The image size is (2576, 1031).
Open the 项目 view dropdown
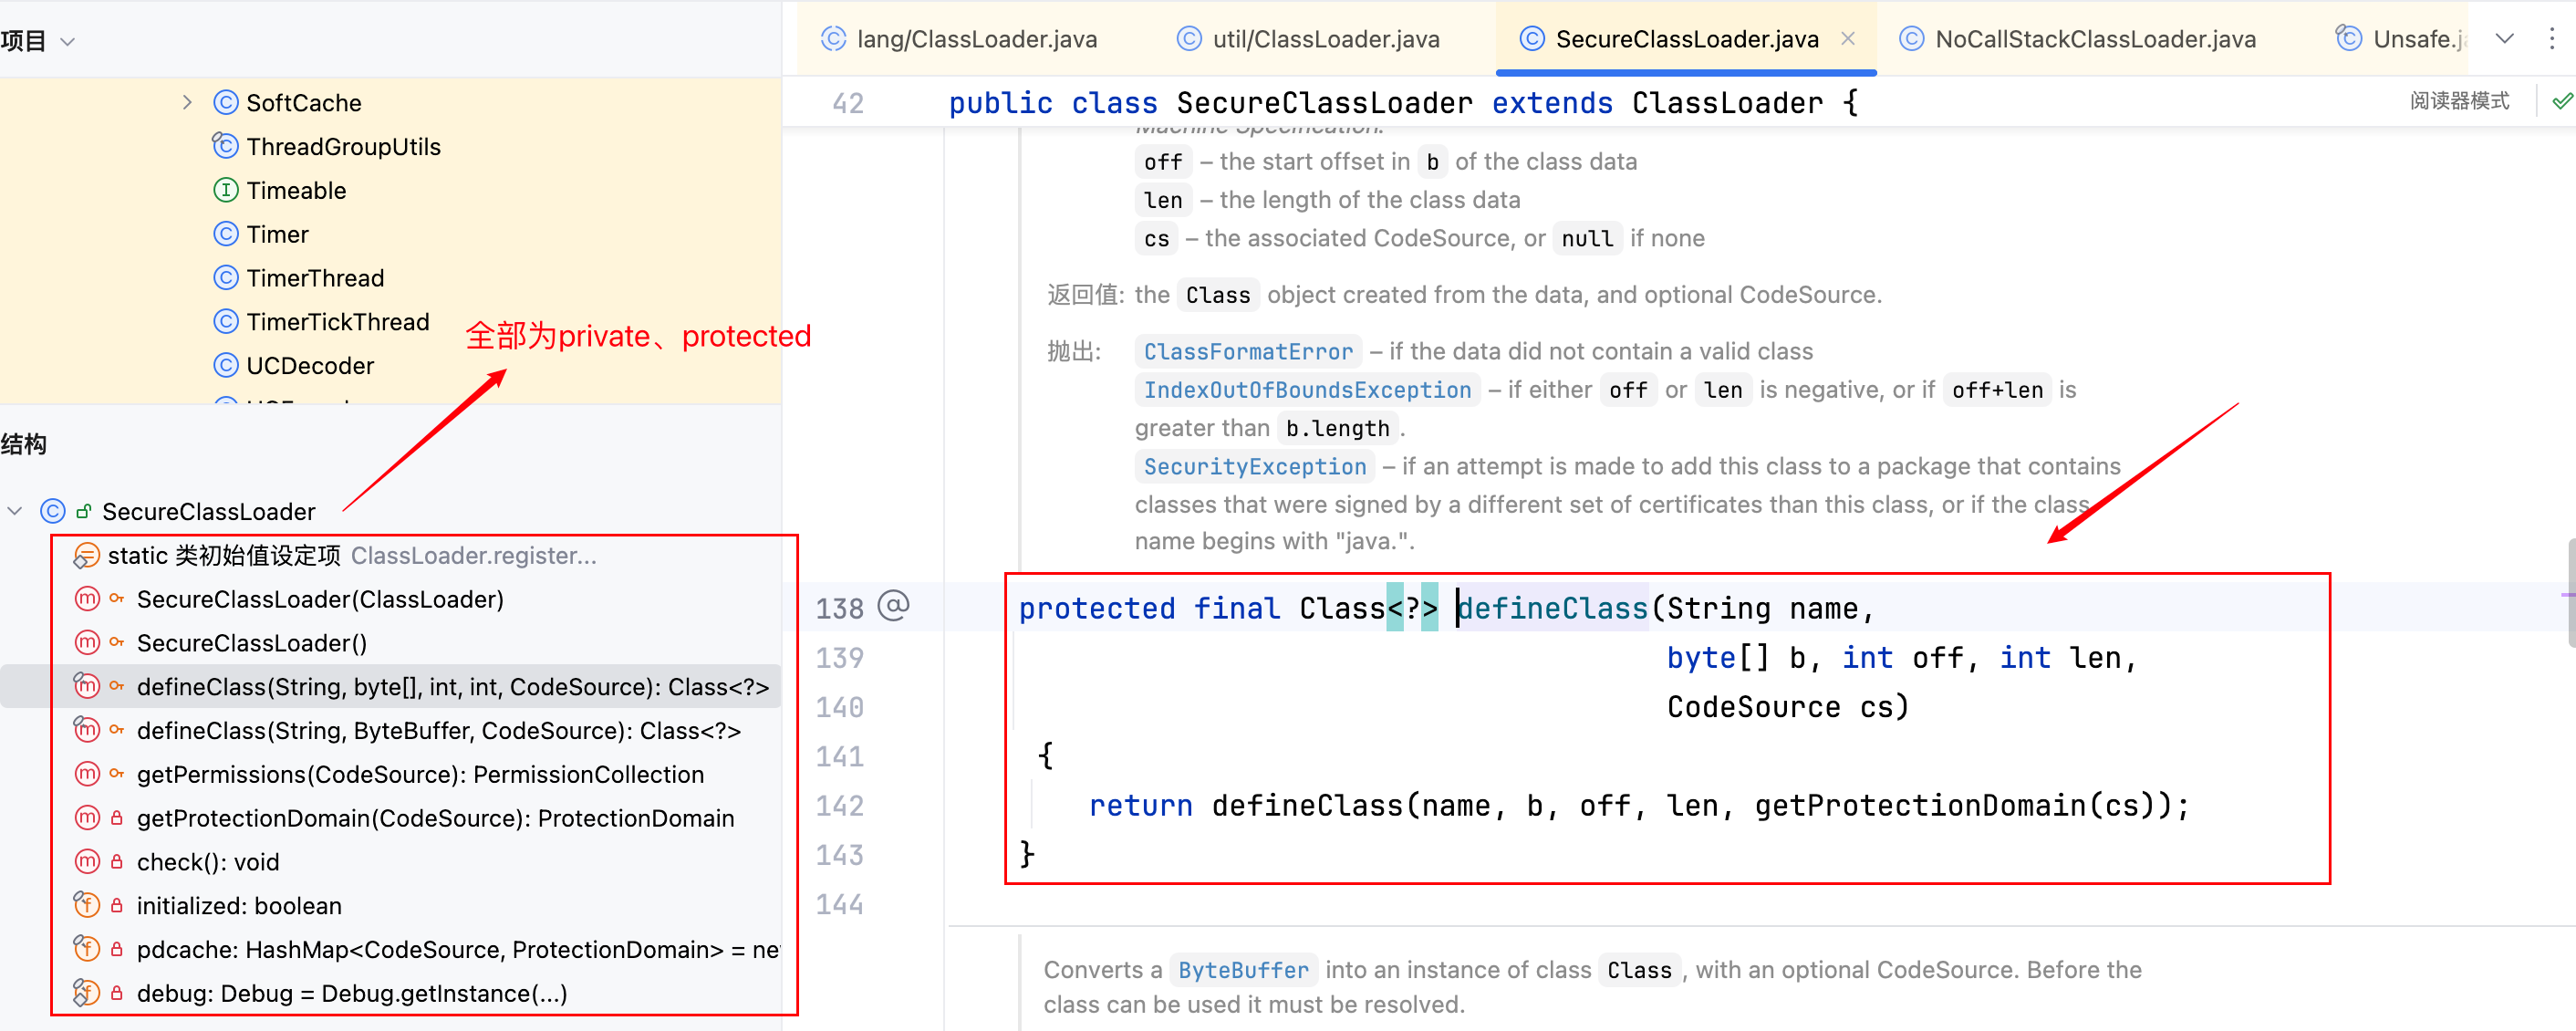click(67, 41)
